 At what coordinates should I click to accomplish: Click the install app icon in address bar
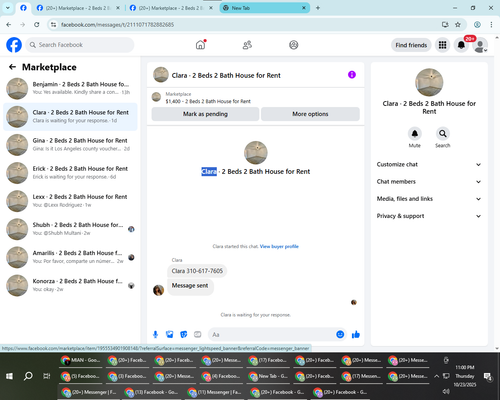445,25
